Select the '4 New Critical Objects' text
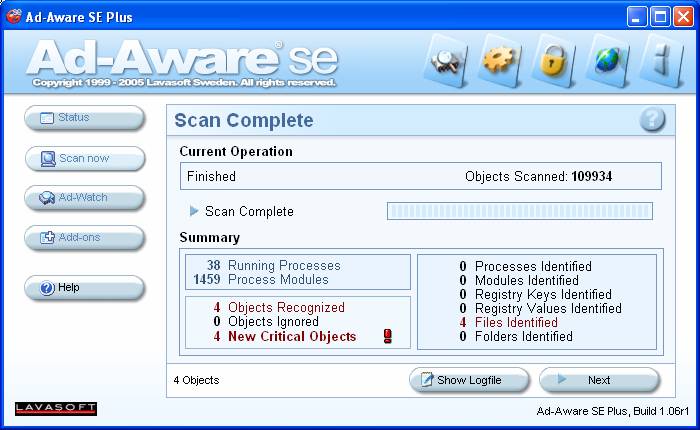 click(x=284, y=336)
